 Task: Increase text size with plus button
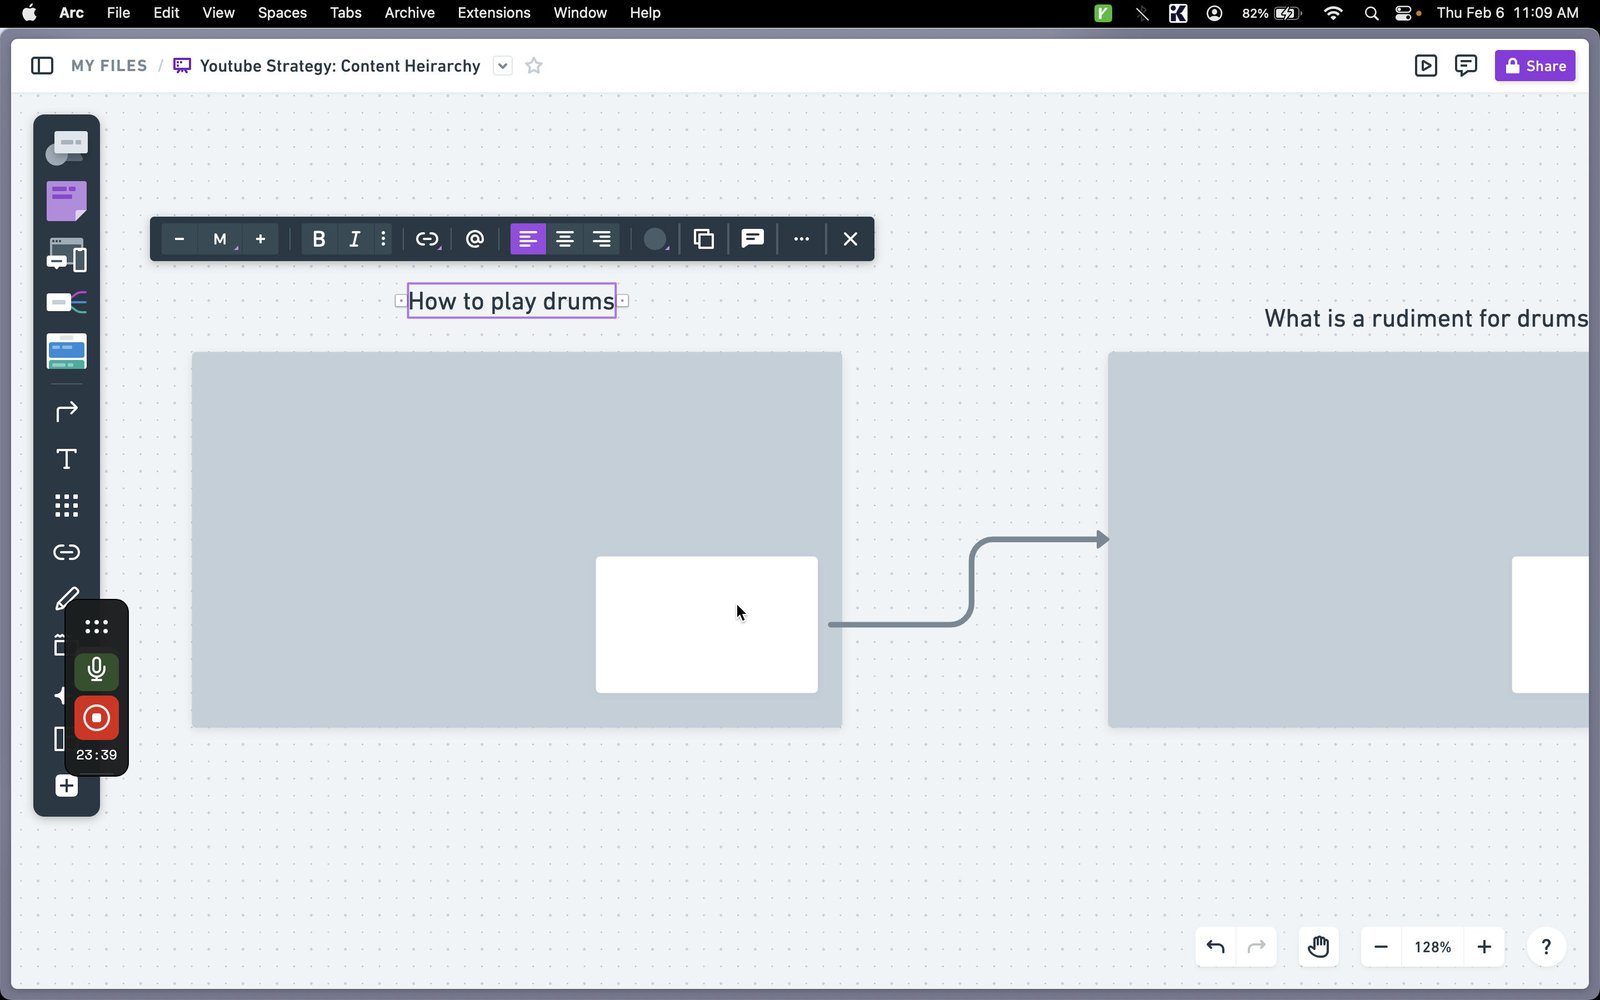point(260,239)
